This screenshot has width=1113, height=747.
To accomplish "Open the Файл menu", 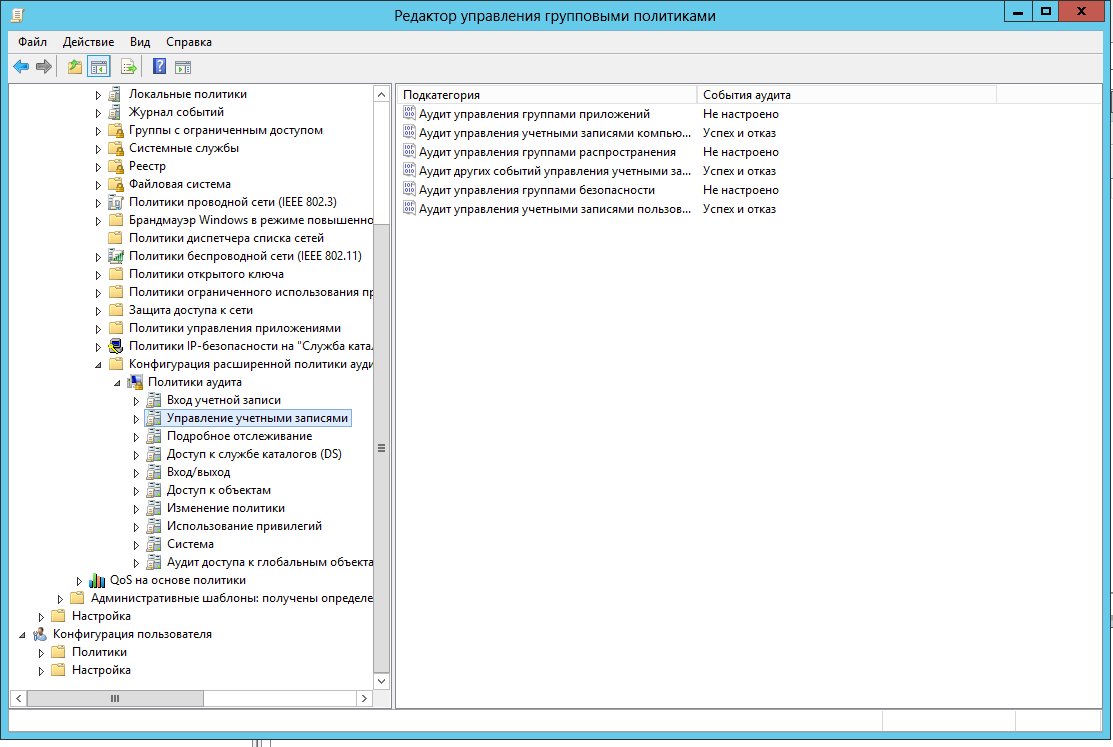I will click(33, 42).
